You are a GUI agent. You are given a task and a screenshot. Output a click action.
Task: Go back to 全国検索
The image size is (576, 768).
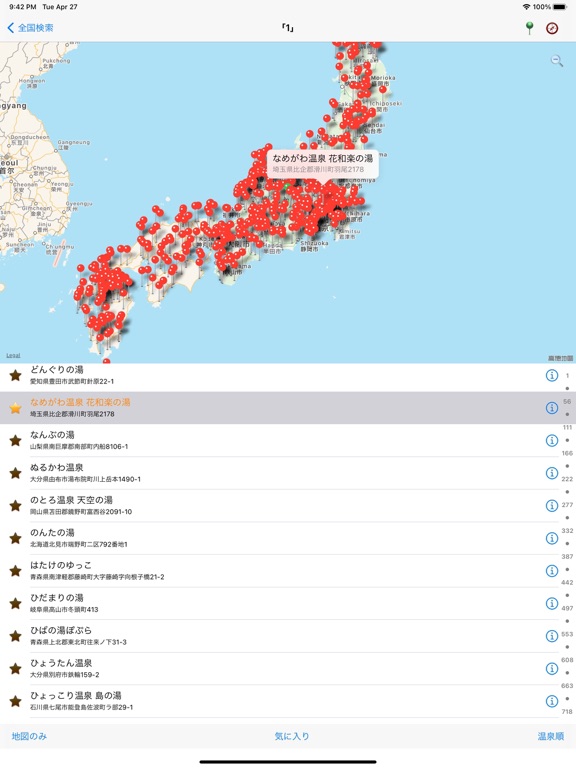click(30, 28)
